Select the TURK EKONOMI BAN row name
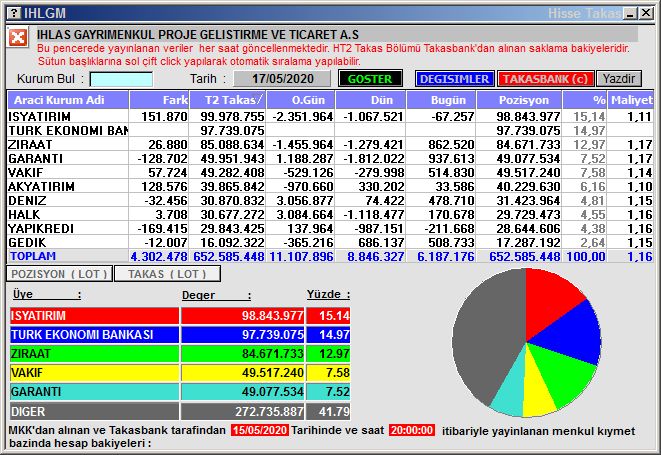The height and width of the screenshot is (455, 661). pyautogui.click(x=68, y=130)
